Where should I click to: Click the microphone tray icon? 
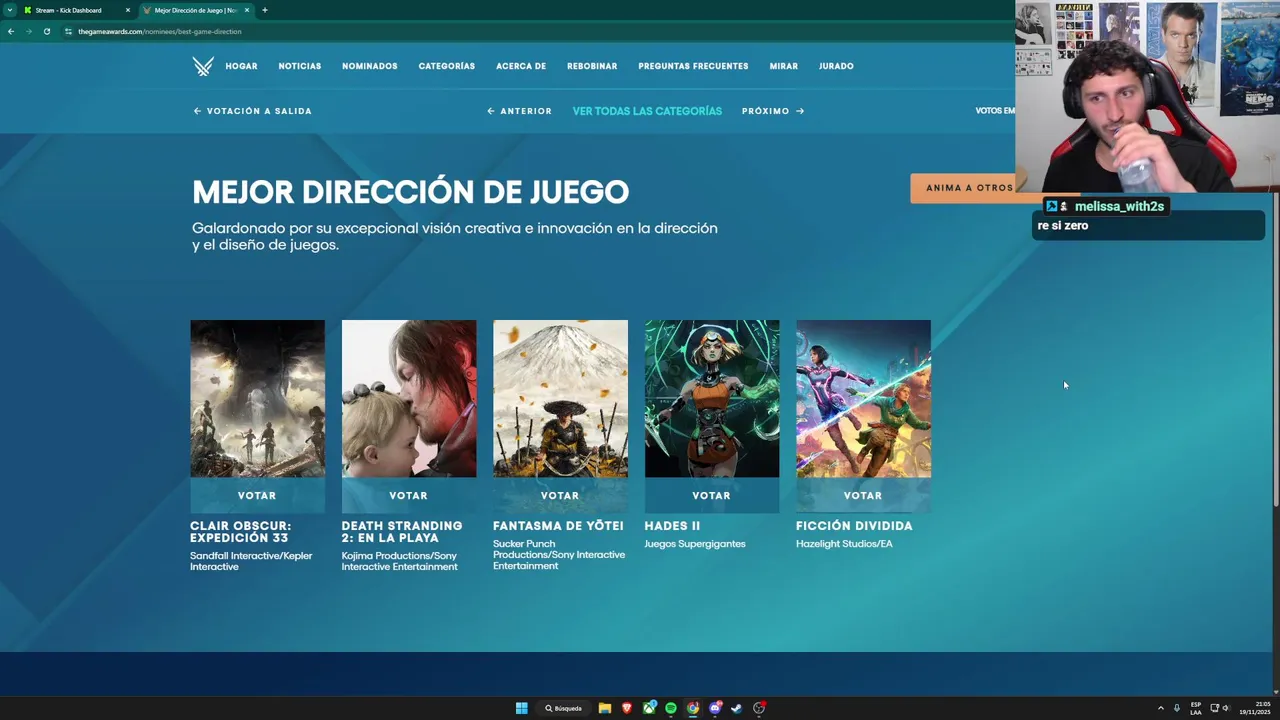(x=1177, y=708)
